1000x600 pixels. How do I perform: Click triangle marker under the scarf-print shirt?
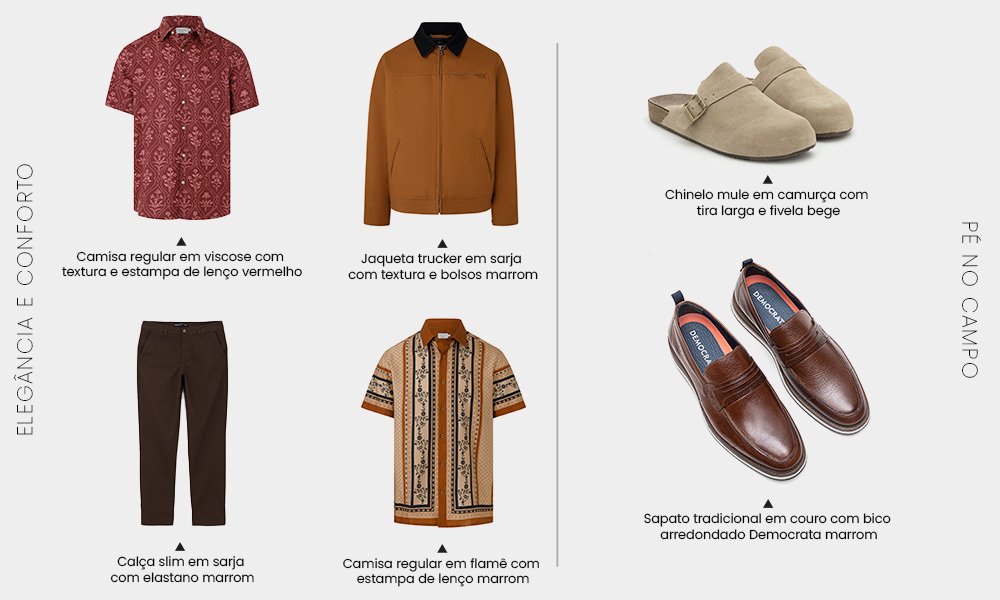(442, 549)
